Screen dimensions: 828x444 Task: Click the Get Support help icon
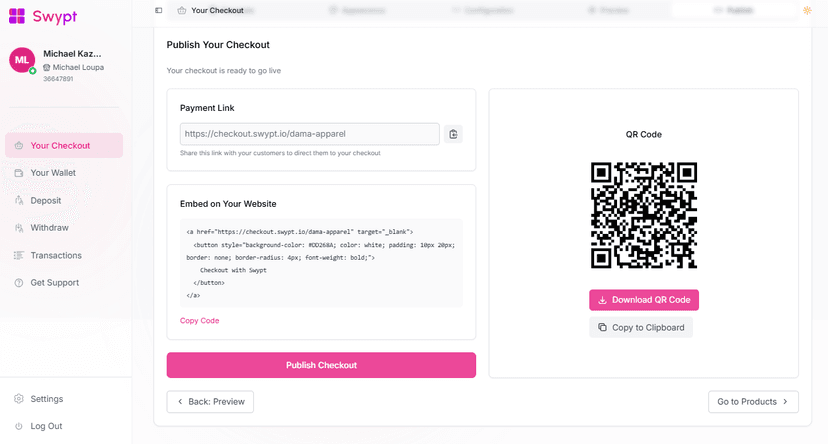click(19, 283)
